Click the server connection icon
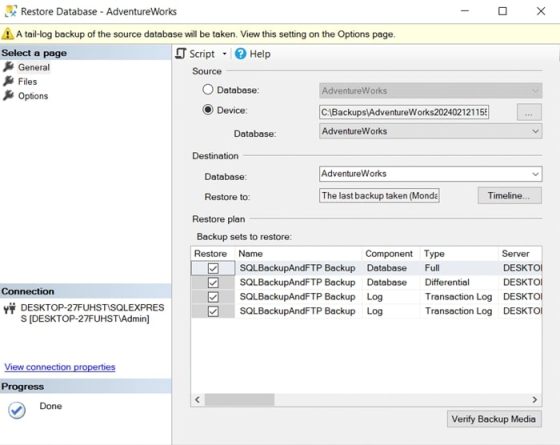 10,308
